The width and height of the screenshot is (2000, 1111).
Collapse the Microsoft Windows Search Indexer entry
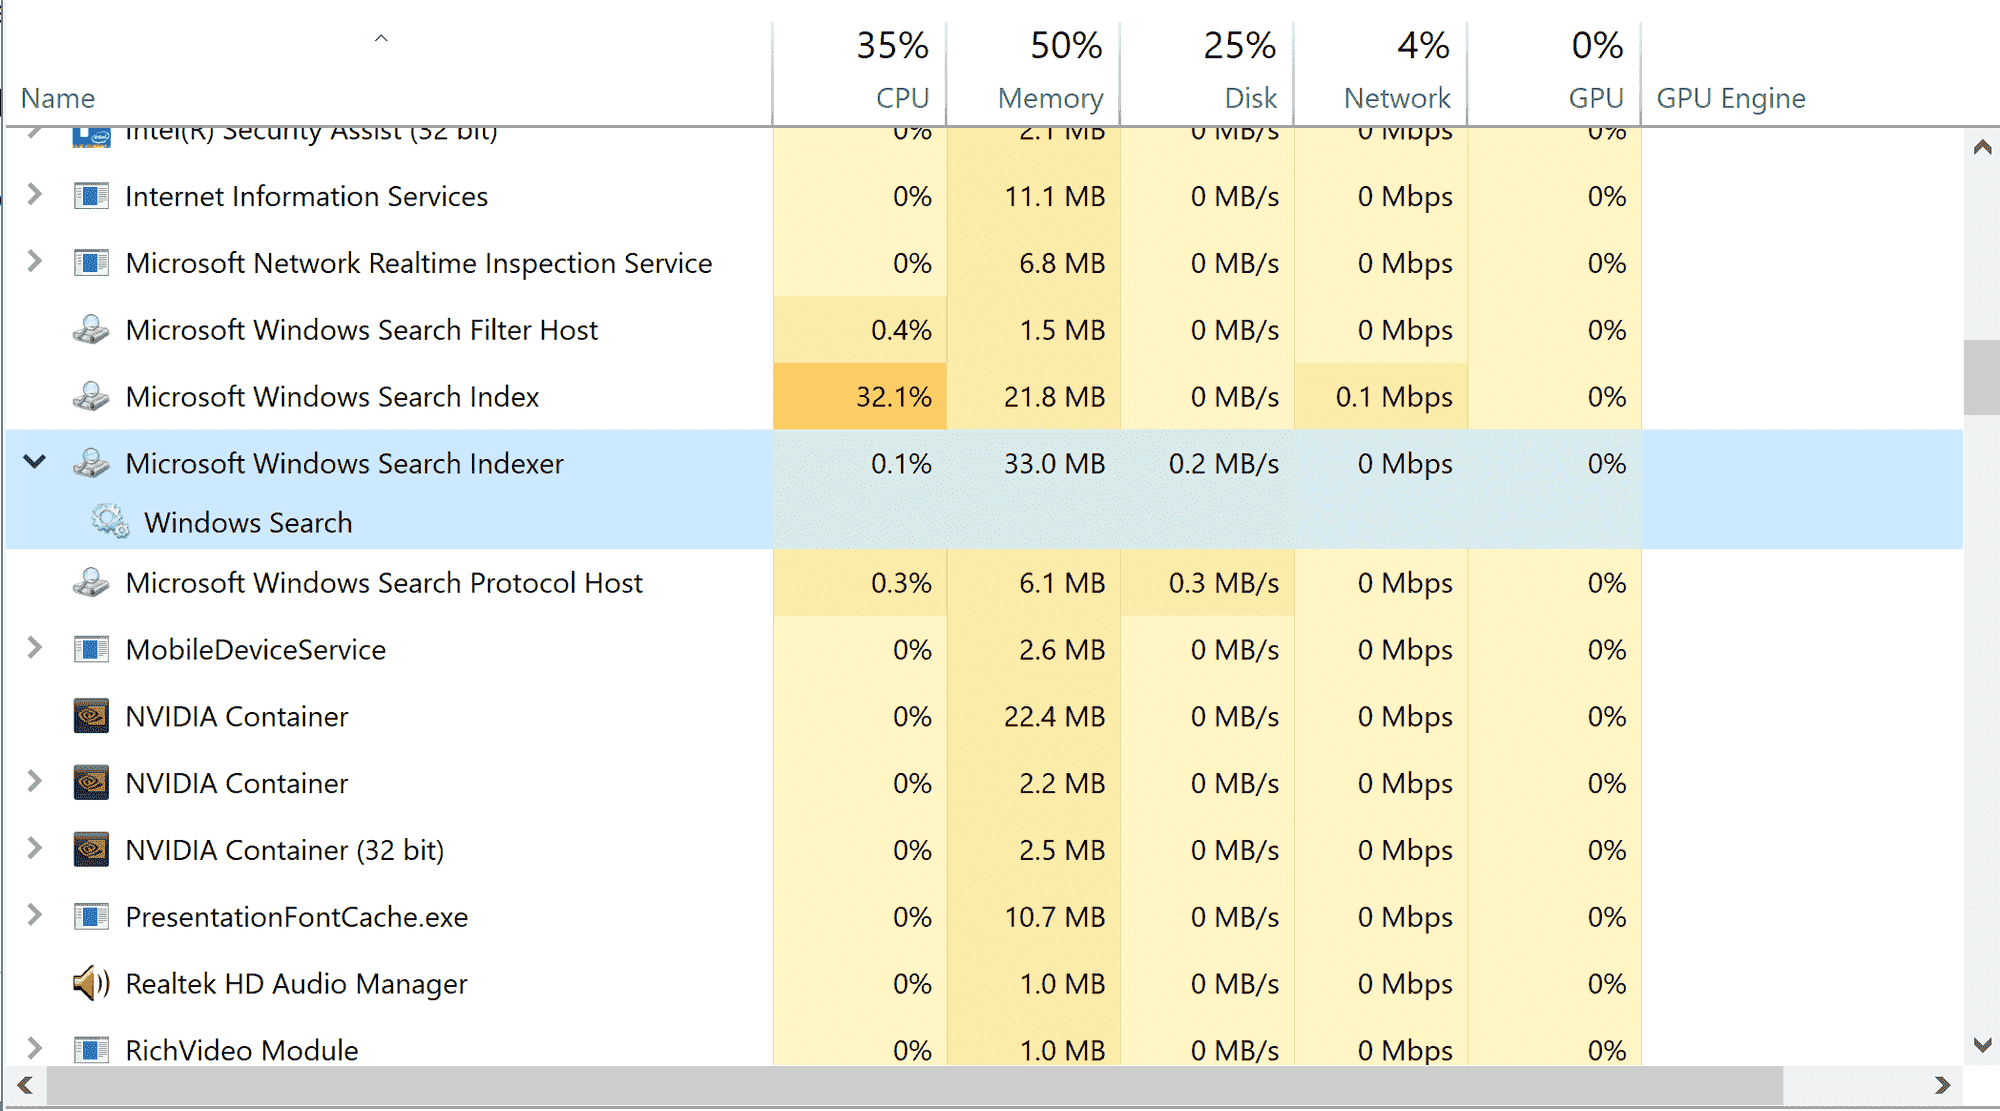click(35, 463)
